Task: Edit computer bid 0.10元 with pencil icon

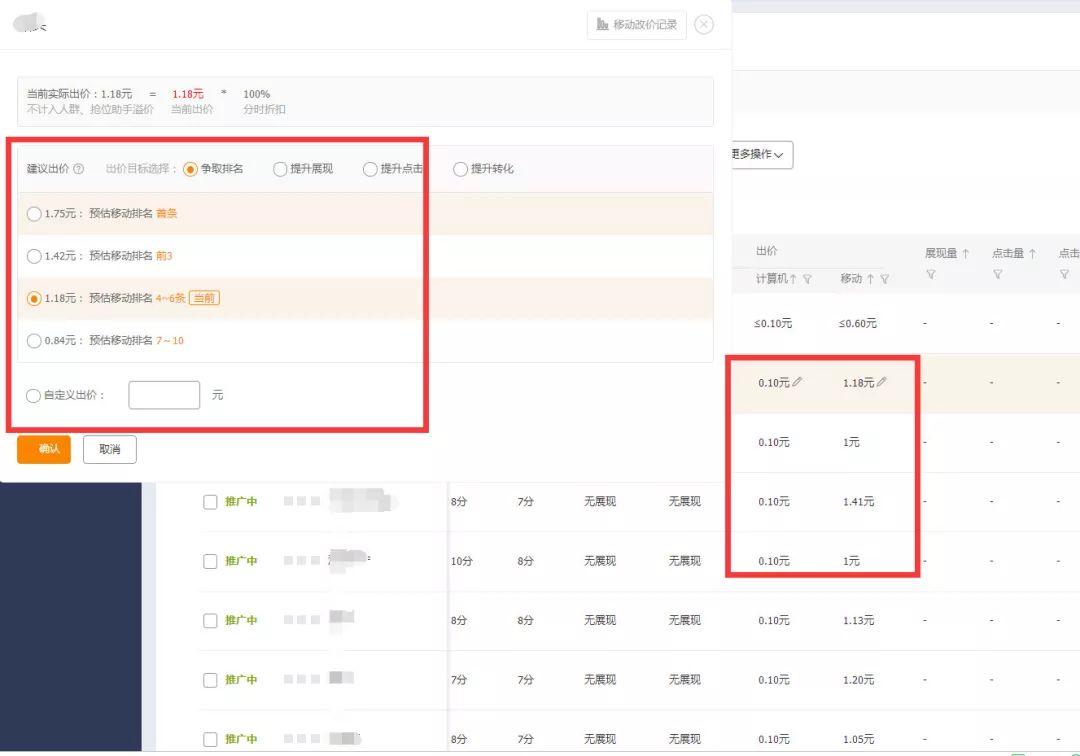Action: 798,380
